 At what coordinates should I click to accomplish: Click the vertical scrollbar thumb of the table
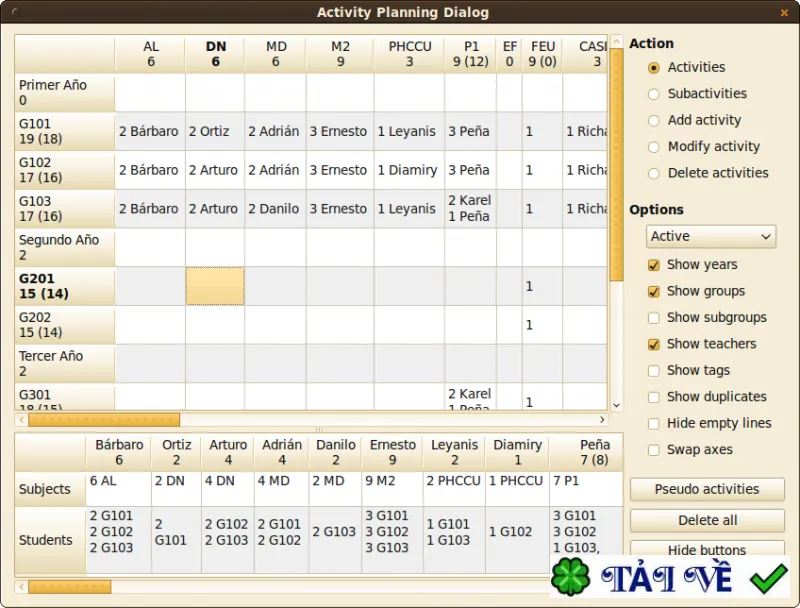[616, 164]
